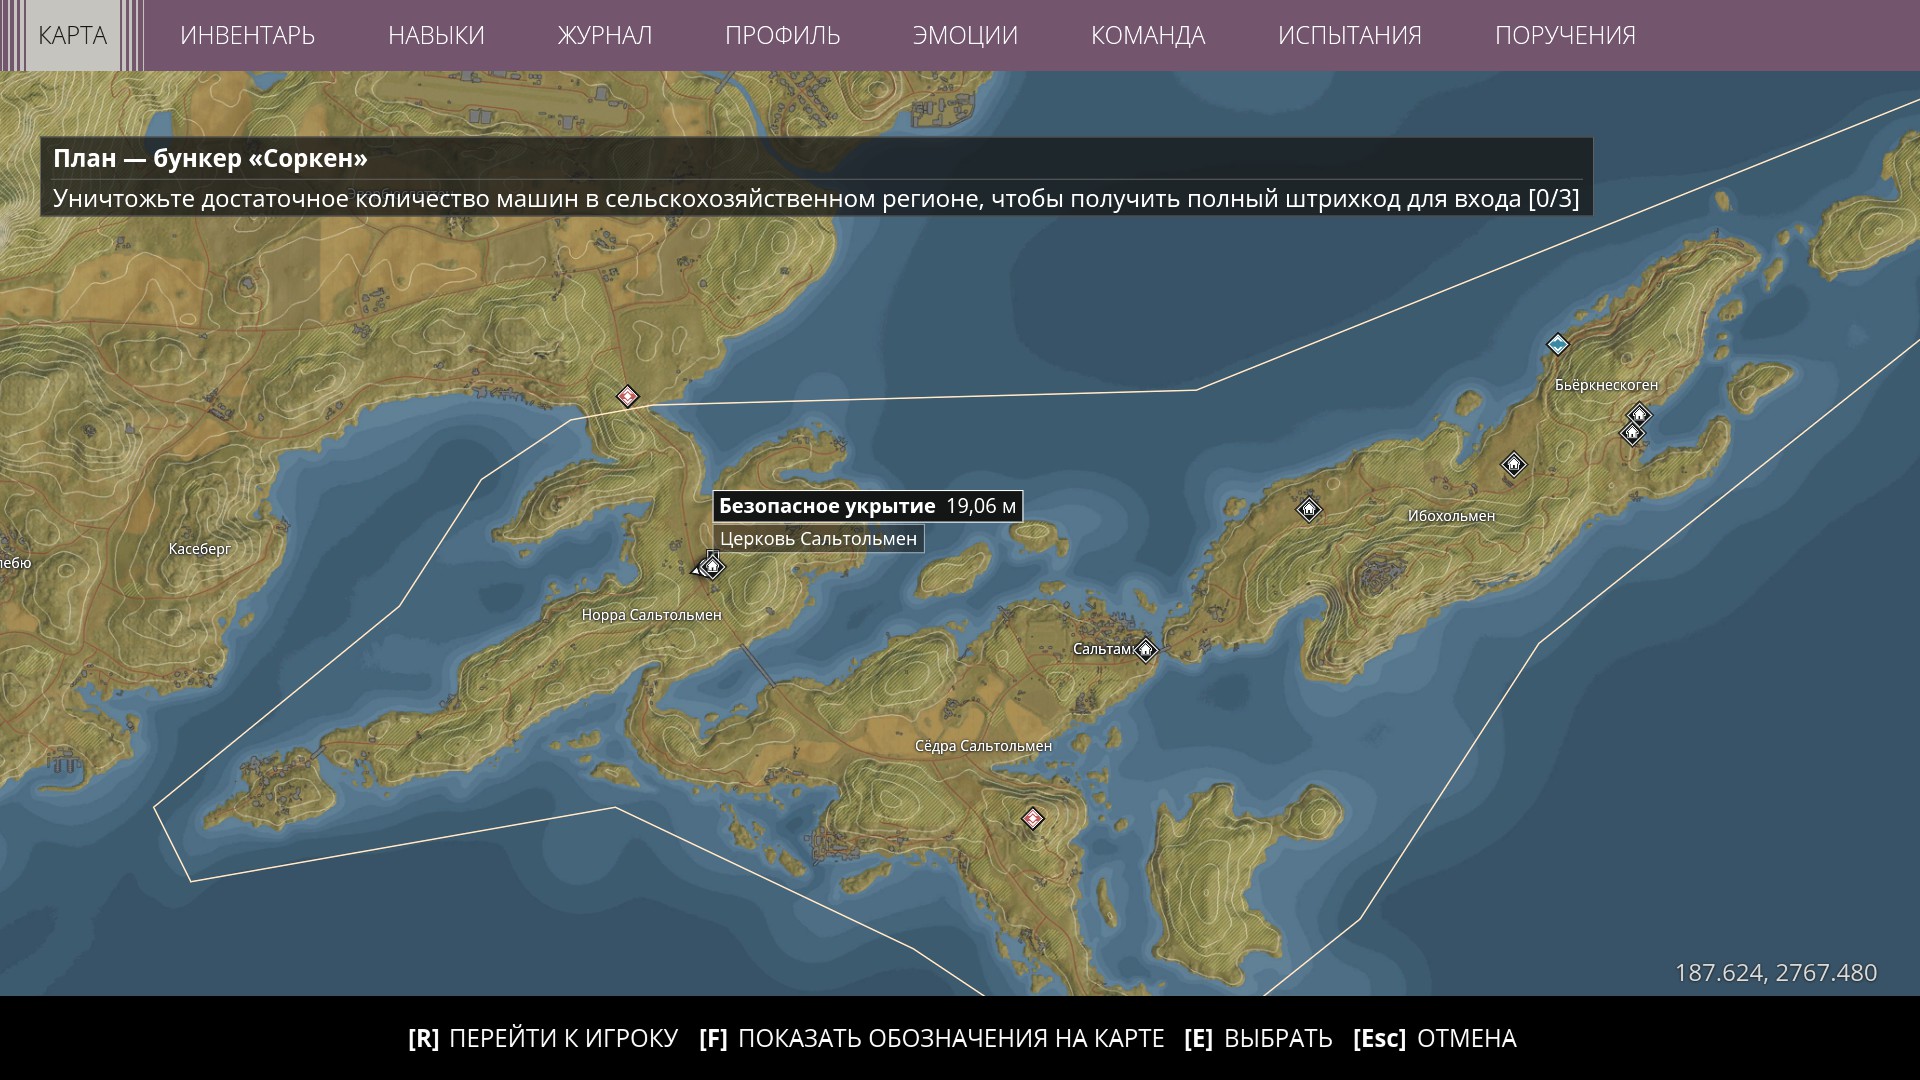
Task: Open the ИСПЫТАНИЯ tab
Action: tap(1350, 35)
